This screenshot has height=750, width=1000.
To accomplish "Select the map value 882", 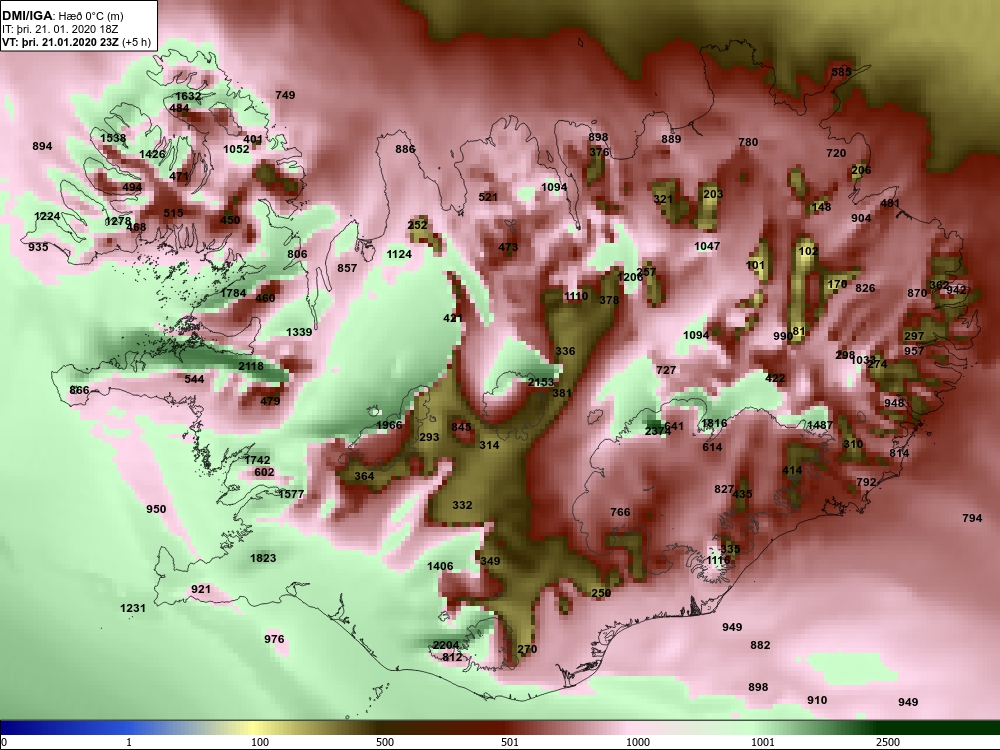I will tap(760, 645).
